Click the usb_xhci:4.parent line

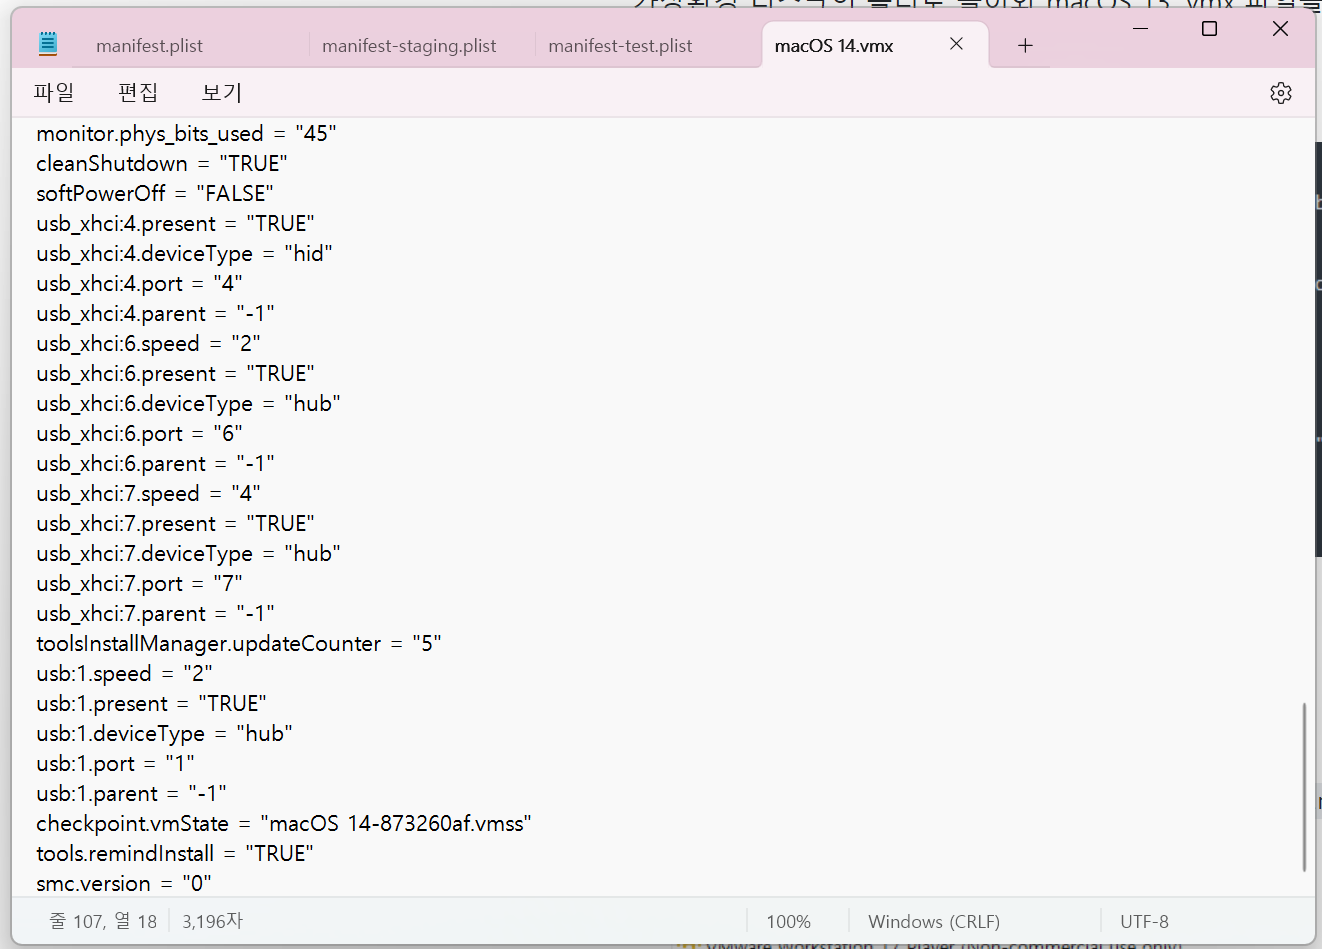point(155,314)
